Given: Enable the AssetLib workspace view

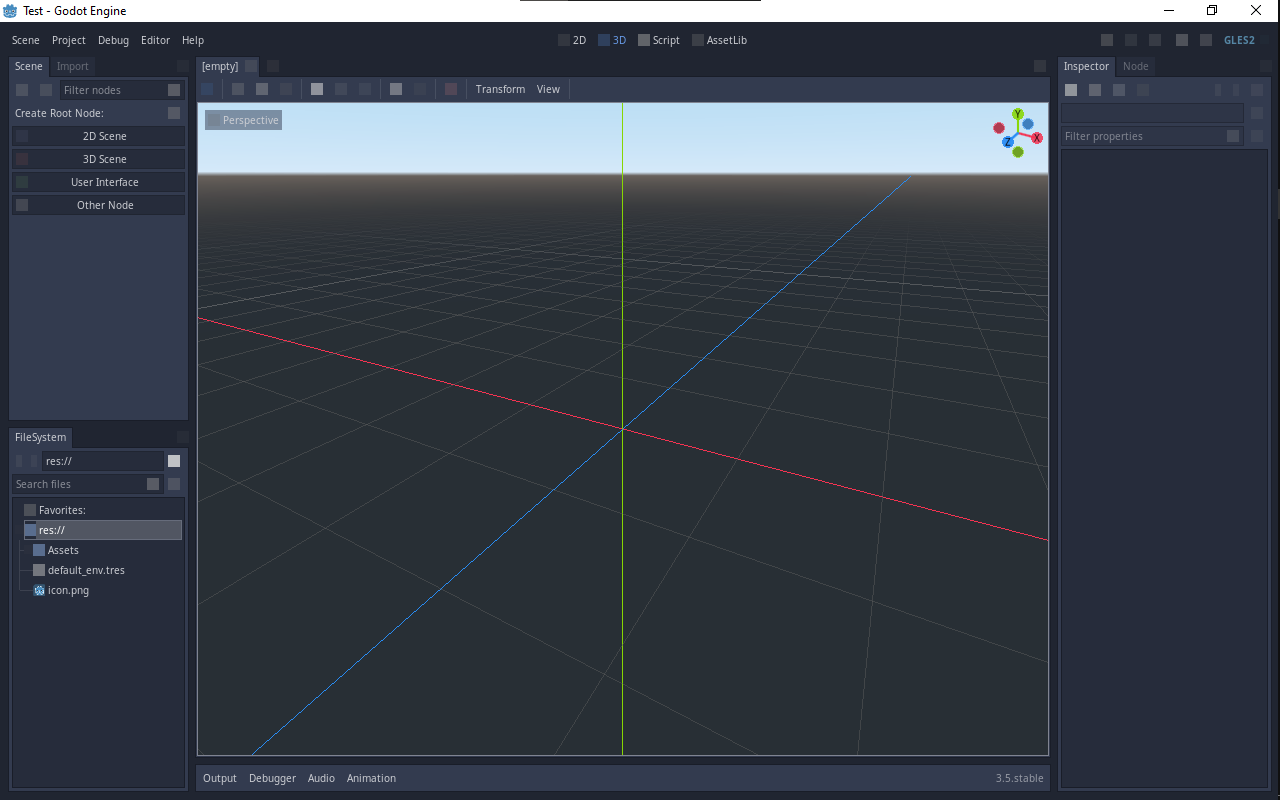Looking at the screenshot, I should (719, 40).
